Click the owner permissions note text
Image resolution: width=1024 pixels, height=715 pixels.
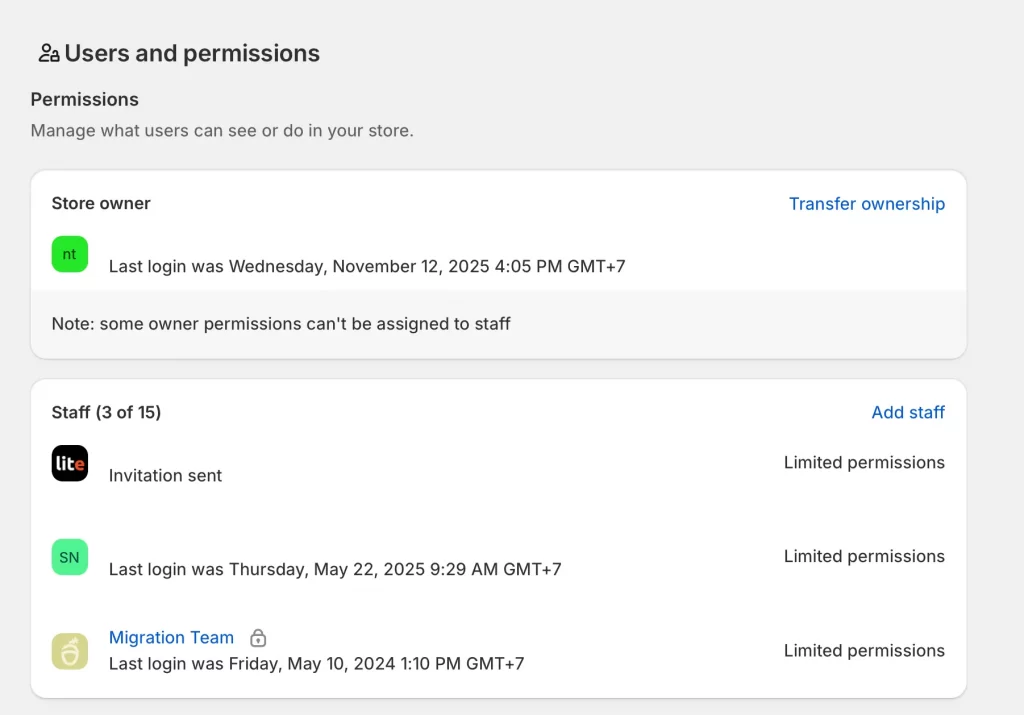tap(280, 324)
